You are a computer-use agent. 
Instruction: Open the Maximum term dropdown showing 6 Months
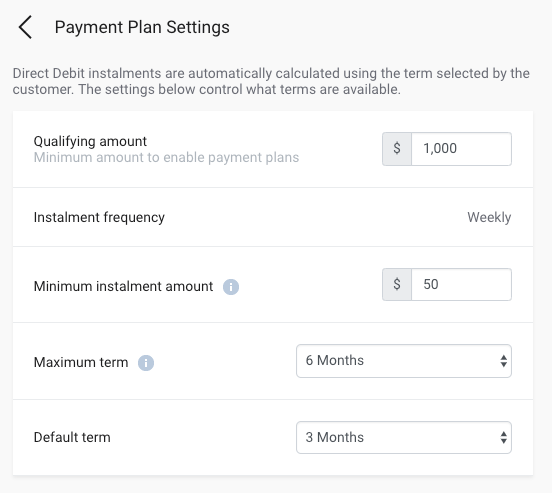click(404, 361)
